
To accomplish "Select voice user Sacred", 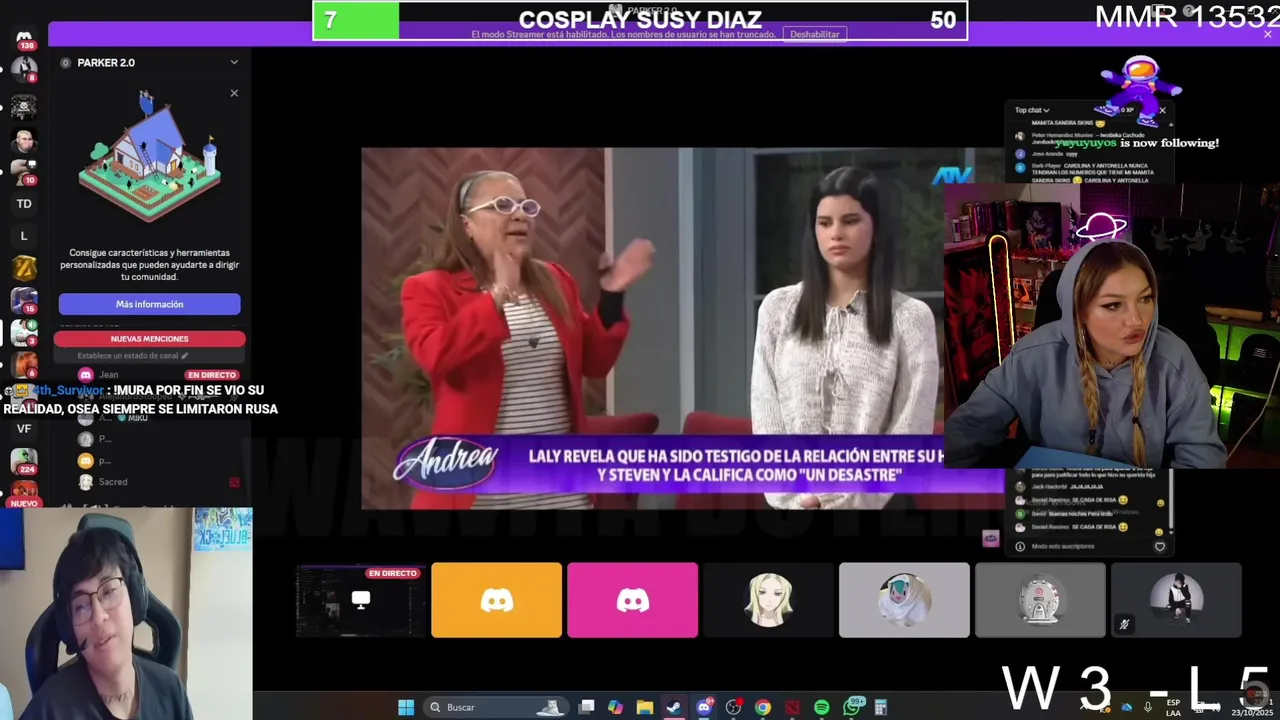I will [113, 482].
